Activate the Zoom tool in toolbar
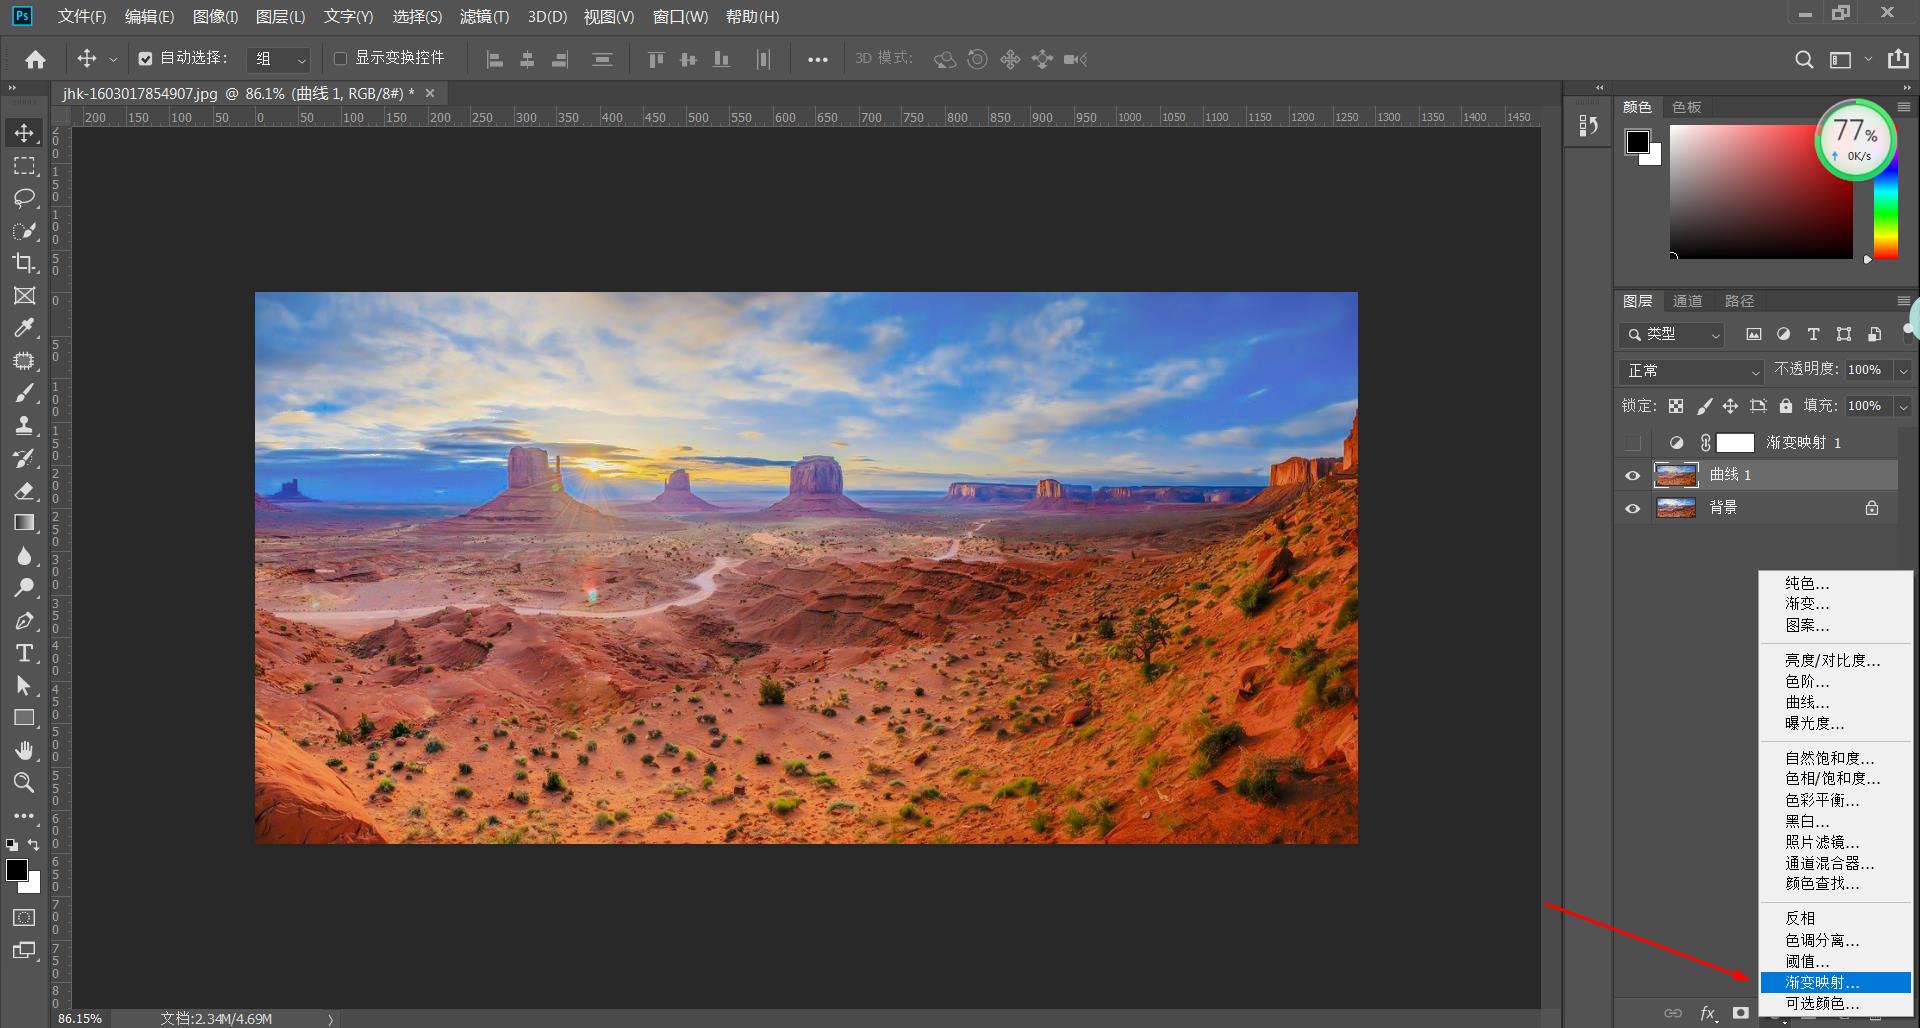 tap(24, 783)
